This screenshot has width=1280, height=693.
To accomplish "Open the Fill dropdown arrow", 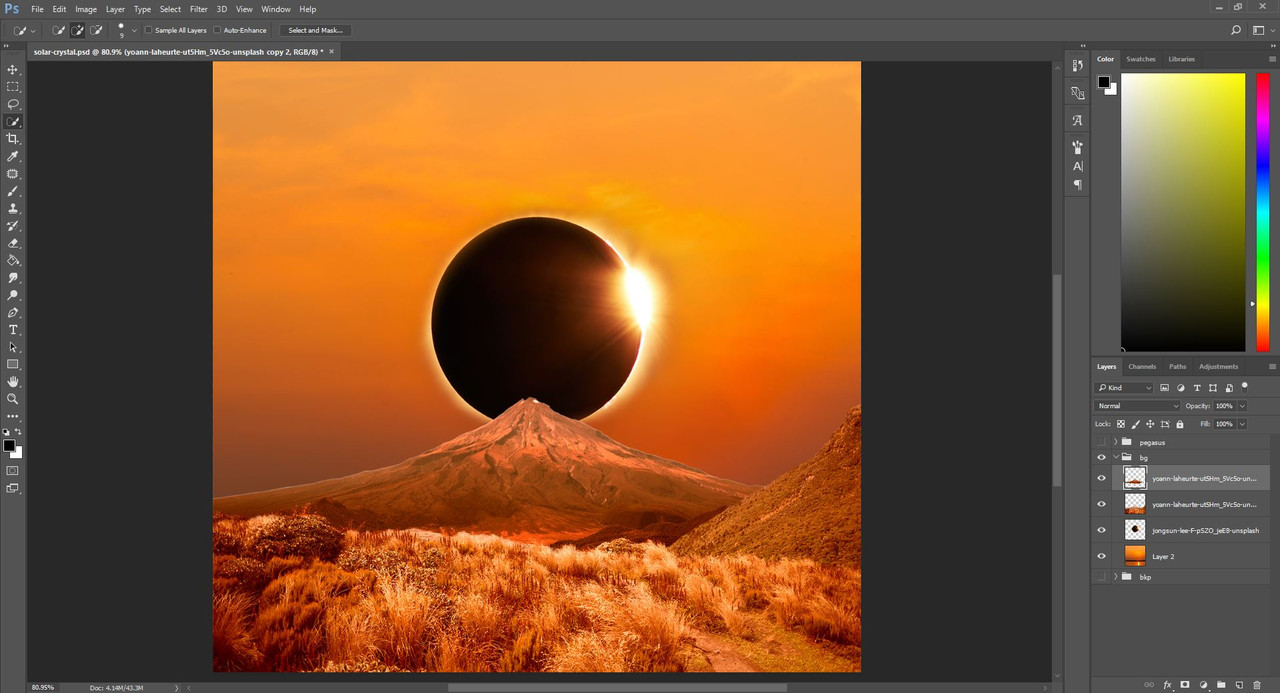I will click(x=1242, y=424).
